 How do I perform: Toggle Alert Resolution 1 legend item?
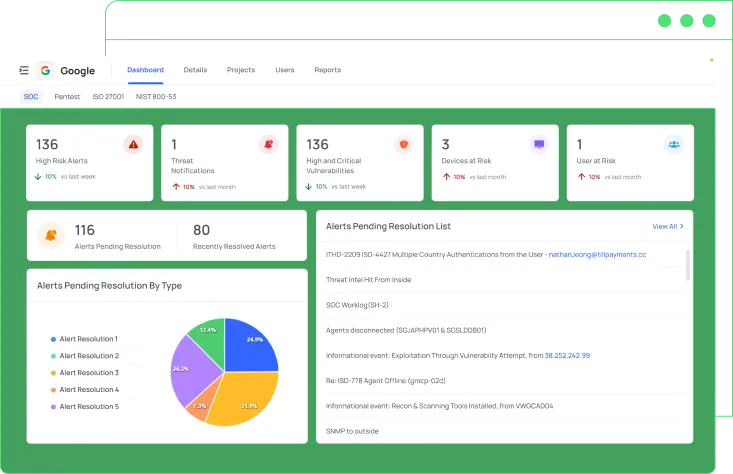point(88,339)
